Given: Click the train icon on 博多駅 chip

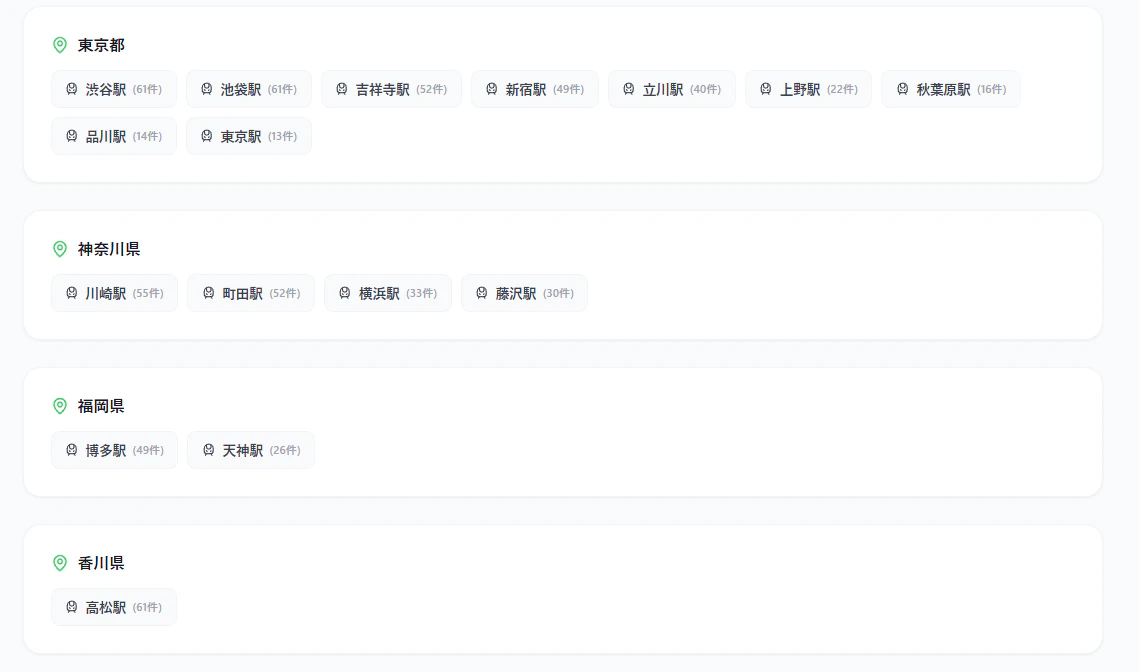Looking at the screenshot, I should 72,450.
